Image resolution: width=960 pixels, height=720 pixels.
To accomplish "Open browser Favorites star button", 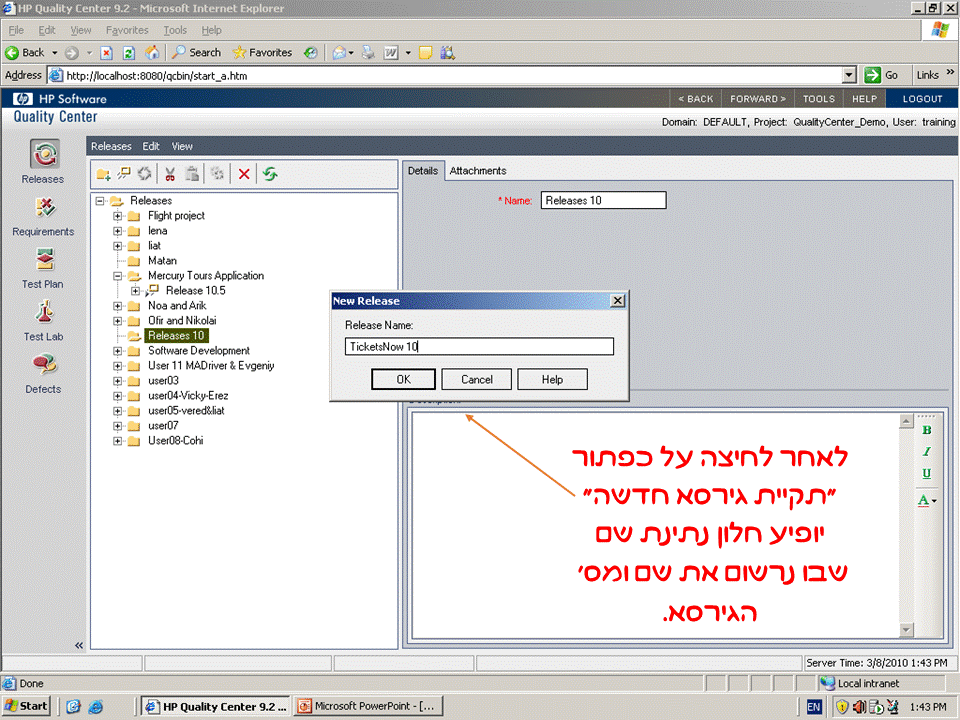I will [263, 53].
